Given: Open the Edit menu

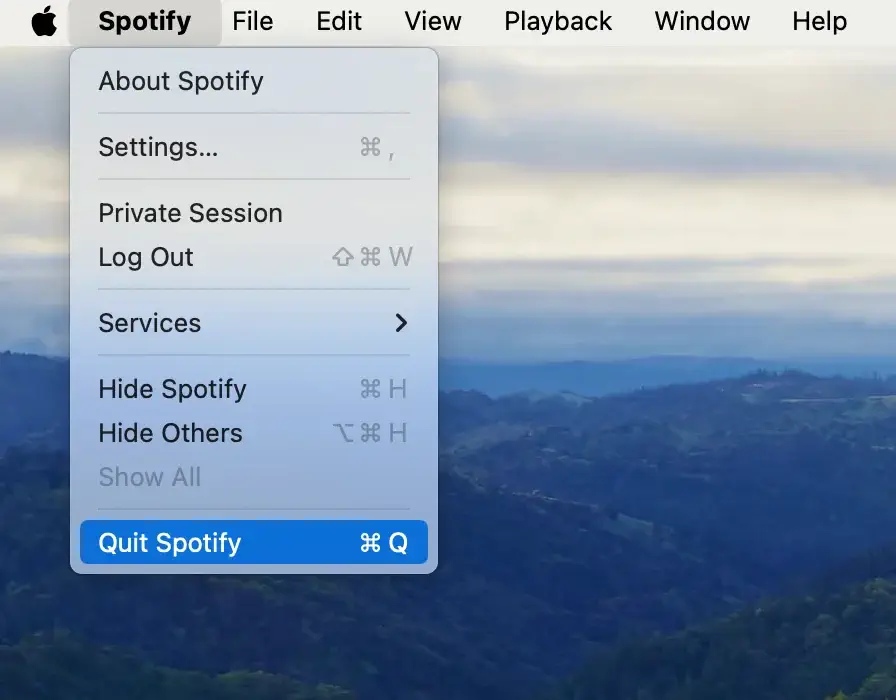Looking at the screenshot, I should (338, 21).
